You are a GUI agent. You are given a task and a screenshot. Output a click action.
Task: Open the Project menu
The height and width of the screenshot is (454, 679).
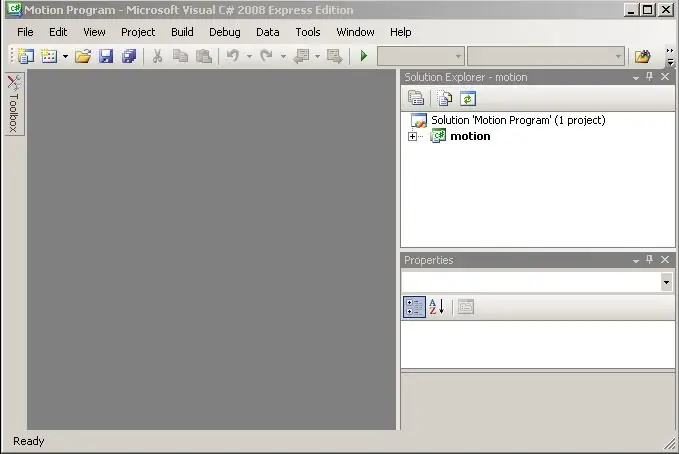pos(138,32)
